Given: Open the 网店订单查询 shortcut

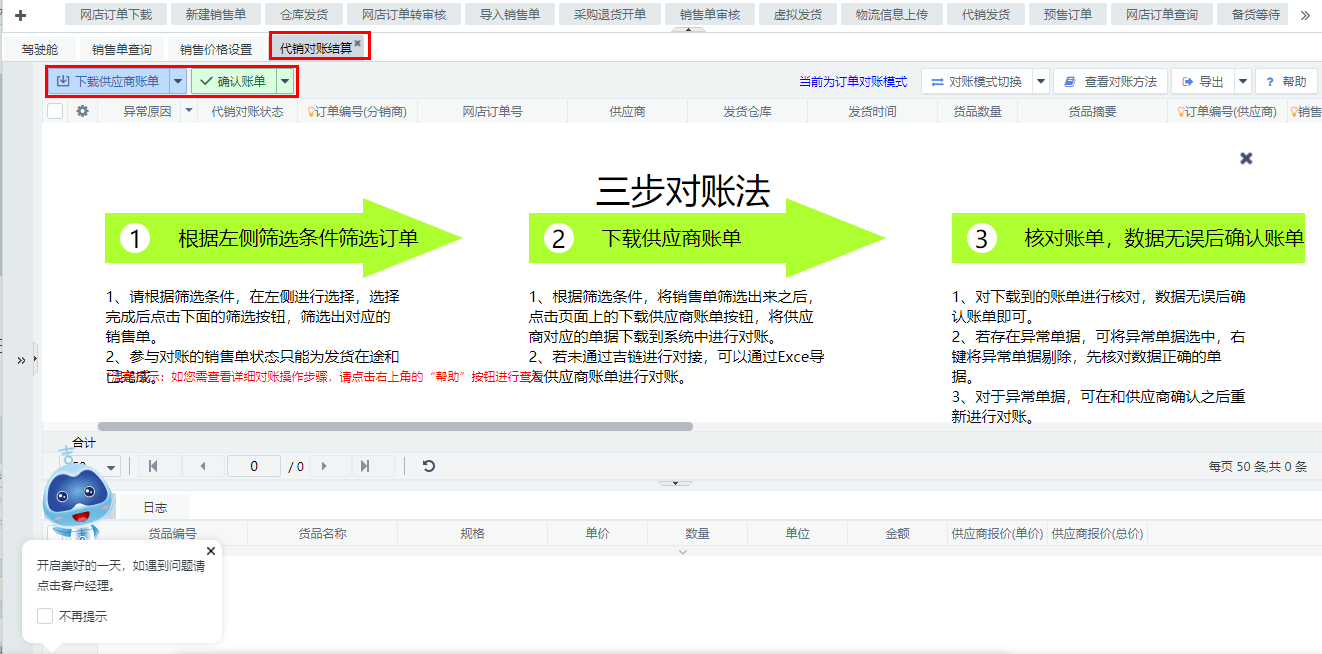Looking at the screenshot, I should [1162, 14].
